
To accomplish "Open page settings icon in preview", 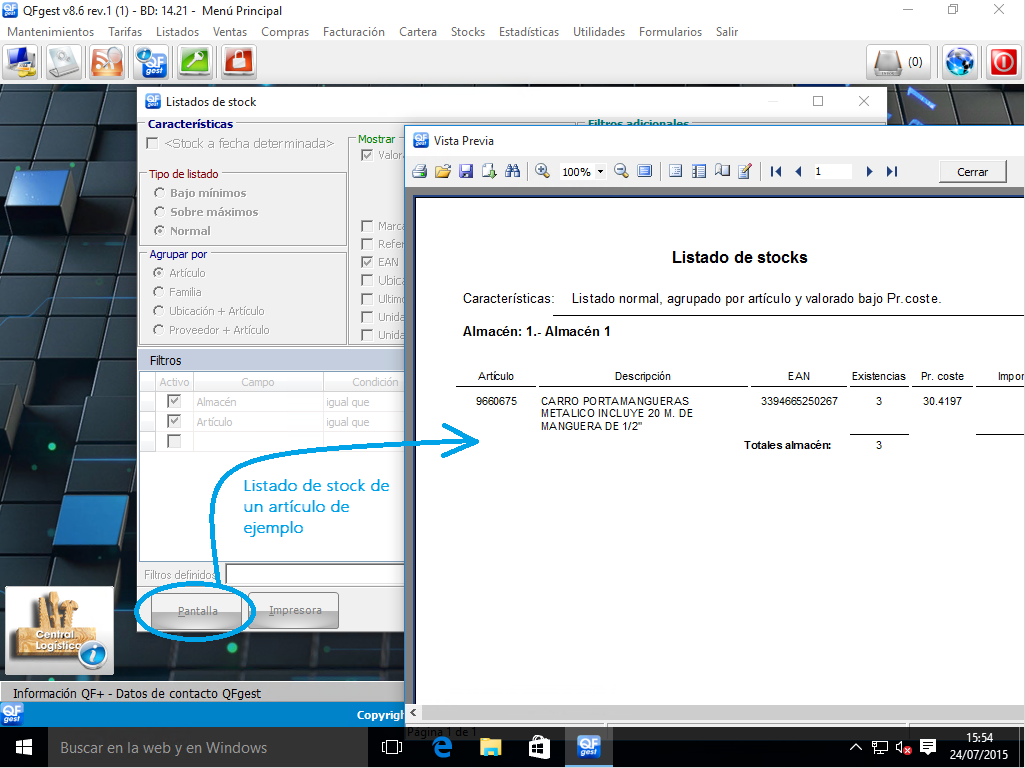I will (722, 171).
